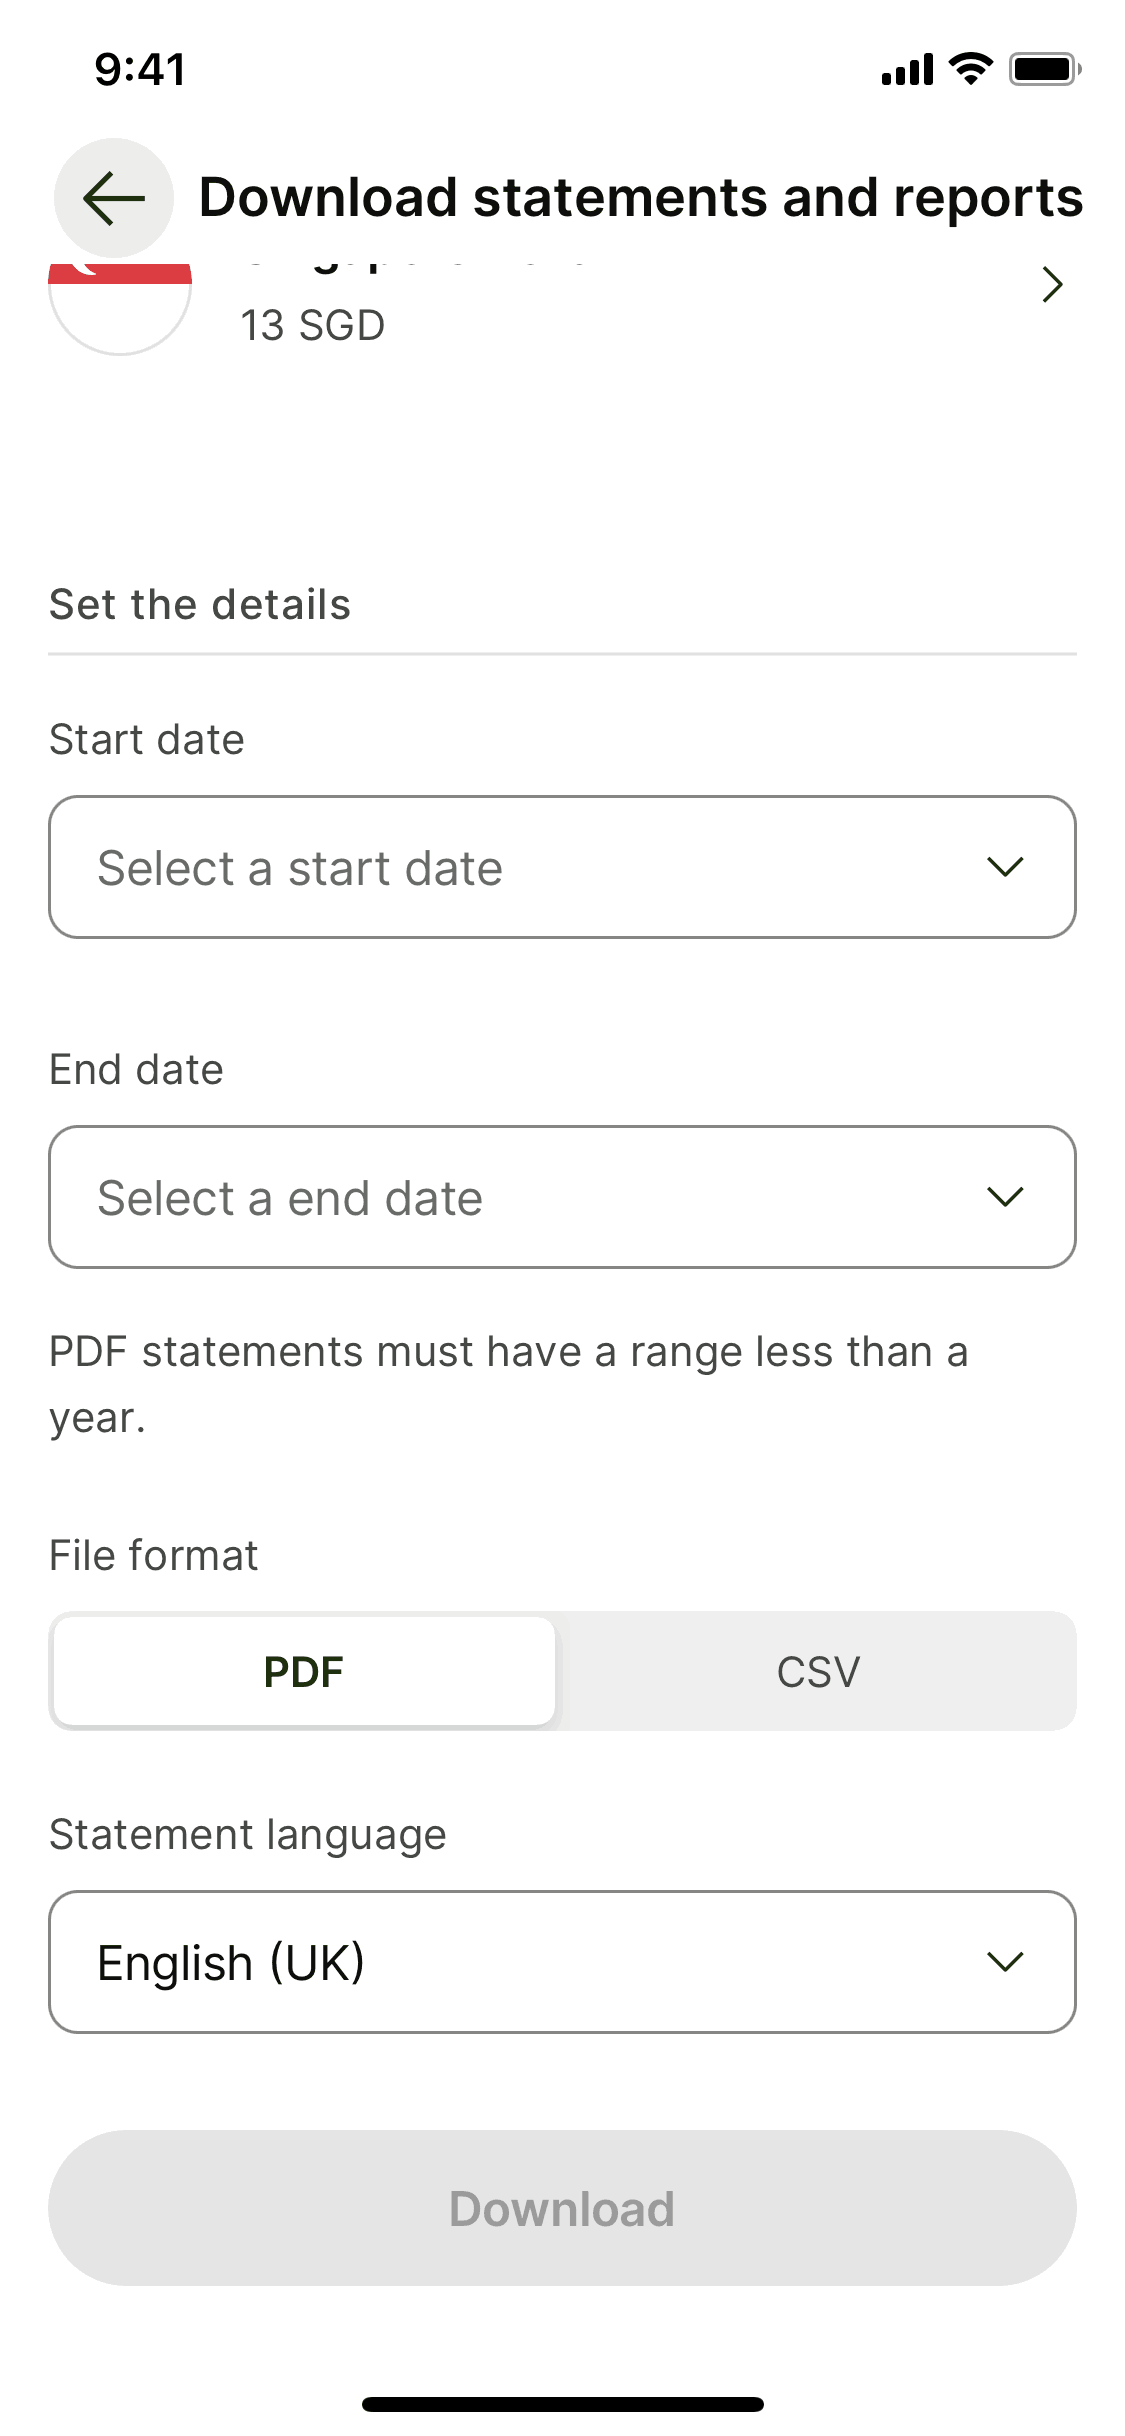1125x2436 pixels.
Task: Tap the 'Download statements and reports' title
Action: click(640, 198)
